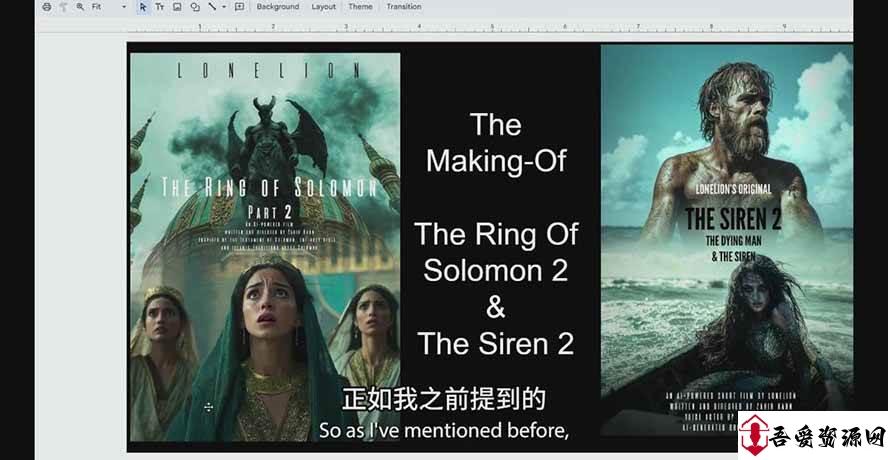Click the Zoom magnifier icon
Viewport: 888px width, 460px height.
tap(80, 7)
